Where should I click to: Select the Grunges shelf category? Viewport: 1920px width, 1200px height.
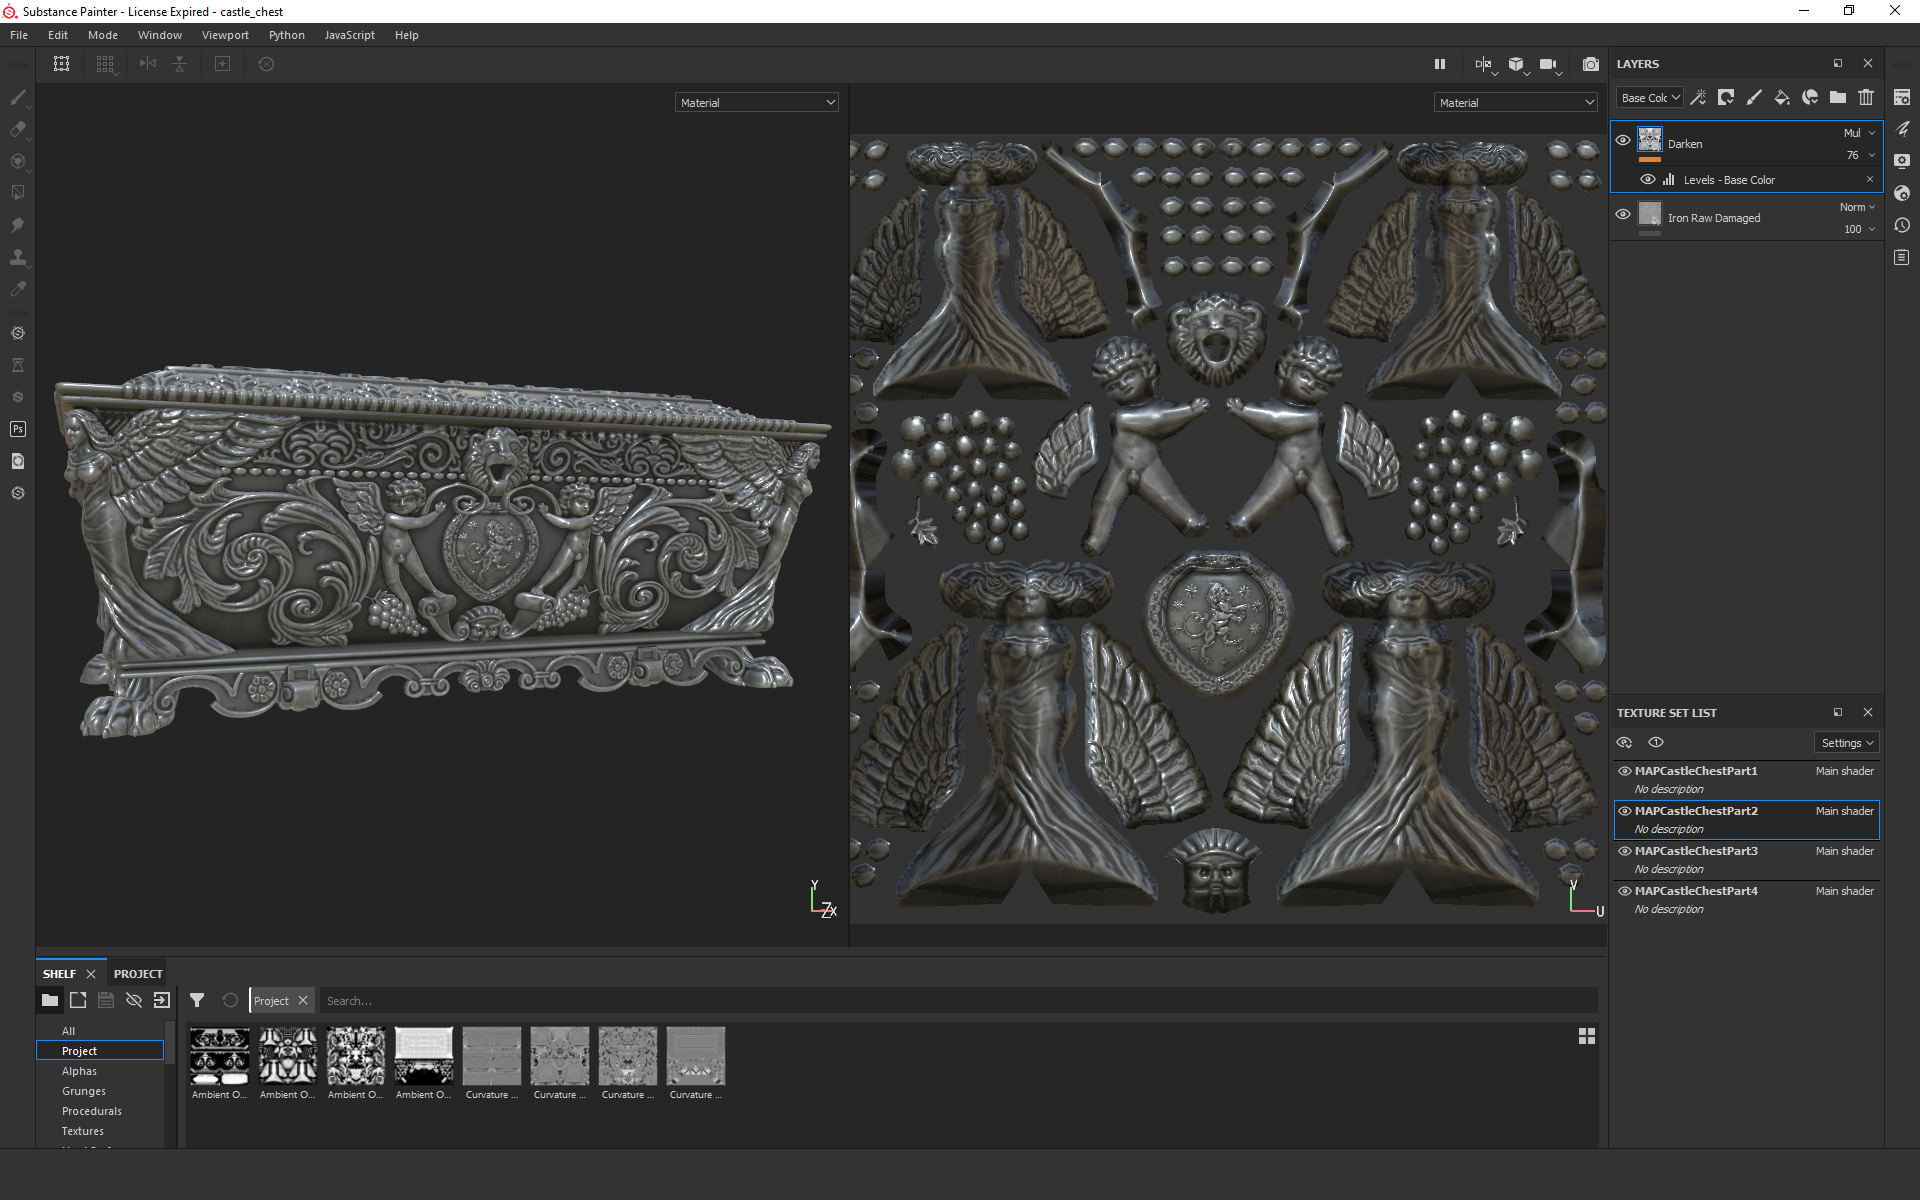(84, 1091)
